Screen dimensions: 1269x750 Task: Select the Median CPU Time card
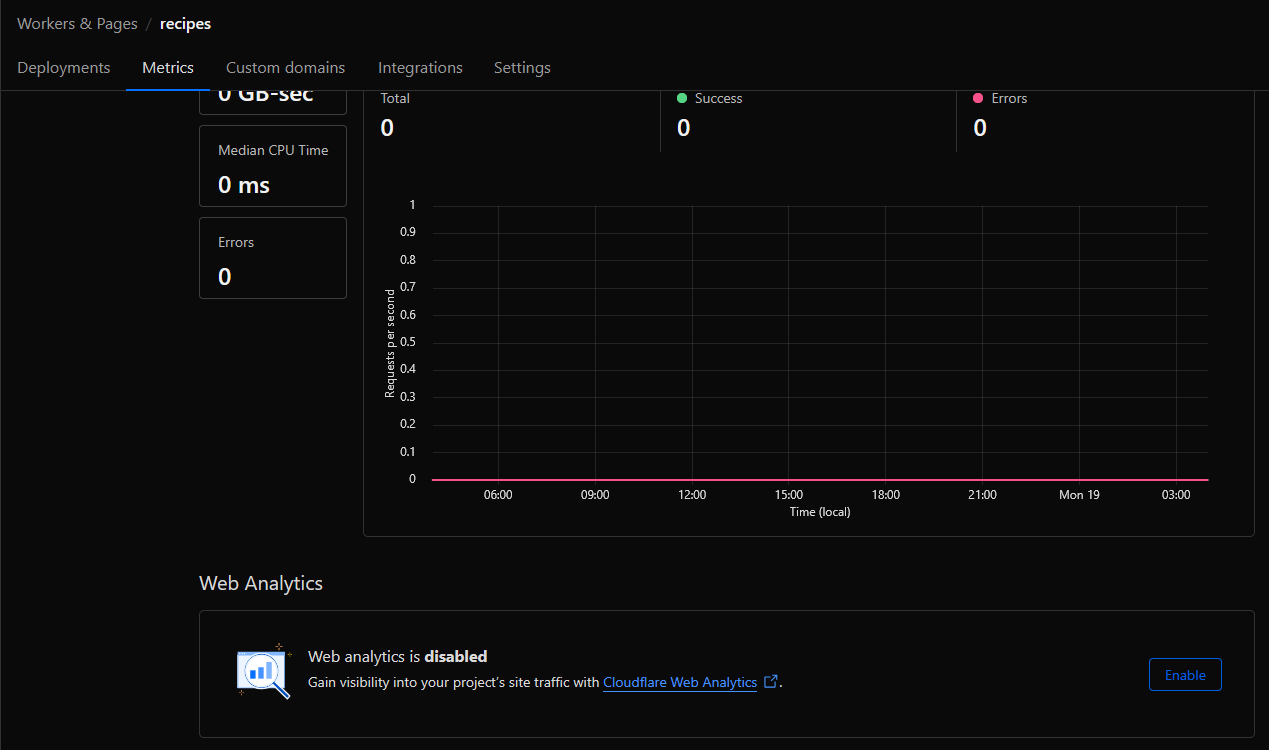(x=273, y=166)
